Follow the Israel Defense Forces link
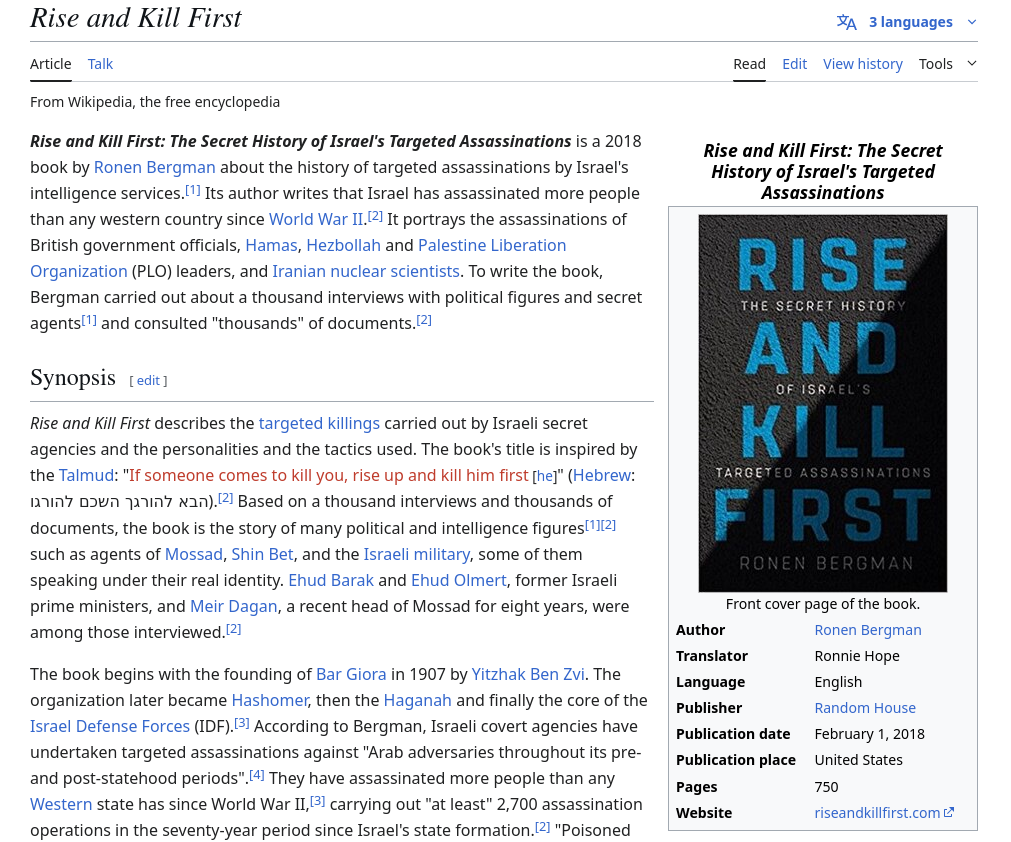Screen dimensions: 1011x842 [110, 726]
